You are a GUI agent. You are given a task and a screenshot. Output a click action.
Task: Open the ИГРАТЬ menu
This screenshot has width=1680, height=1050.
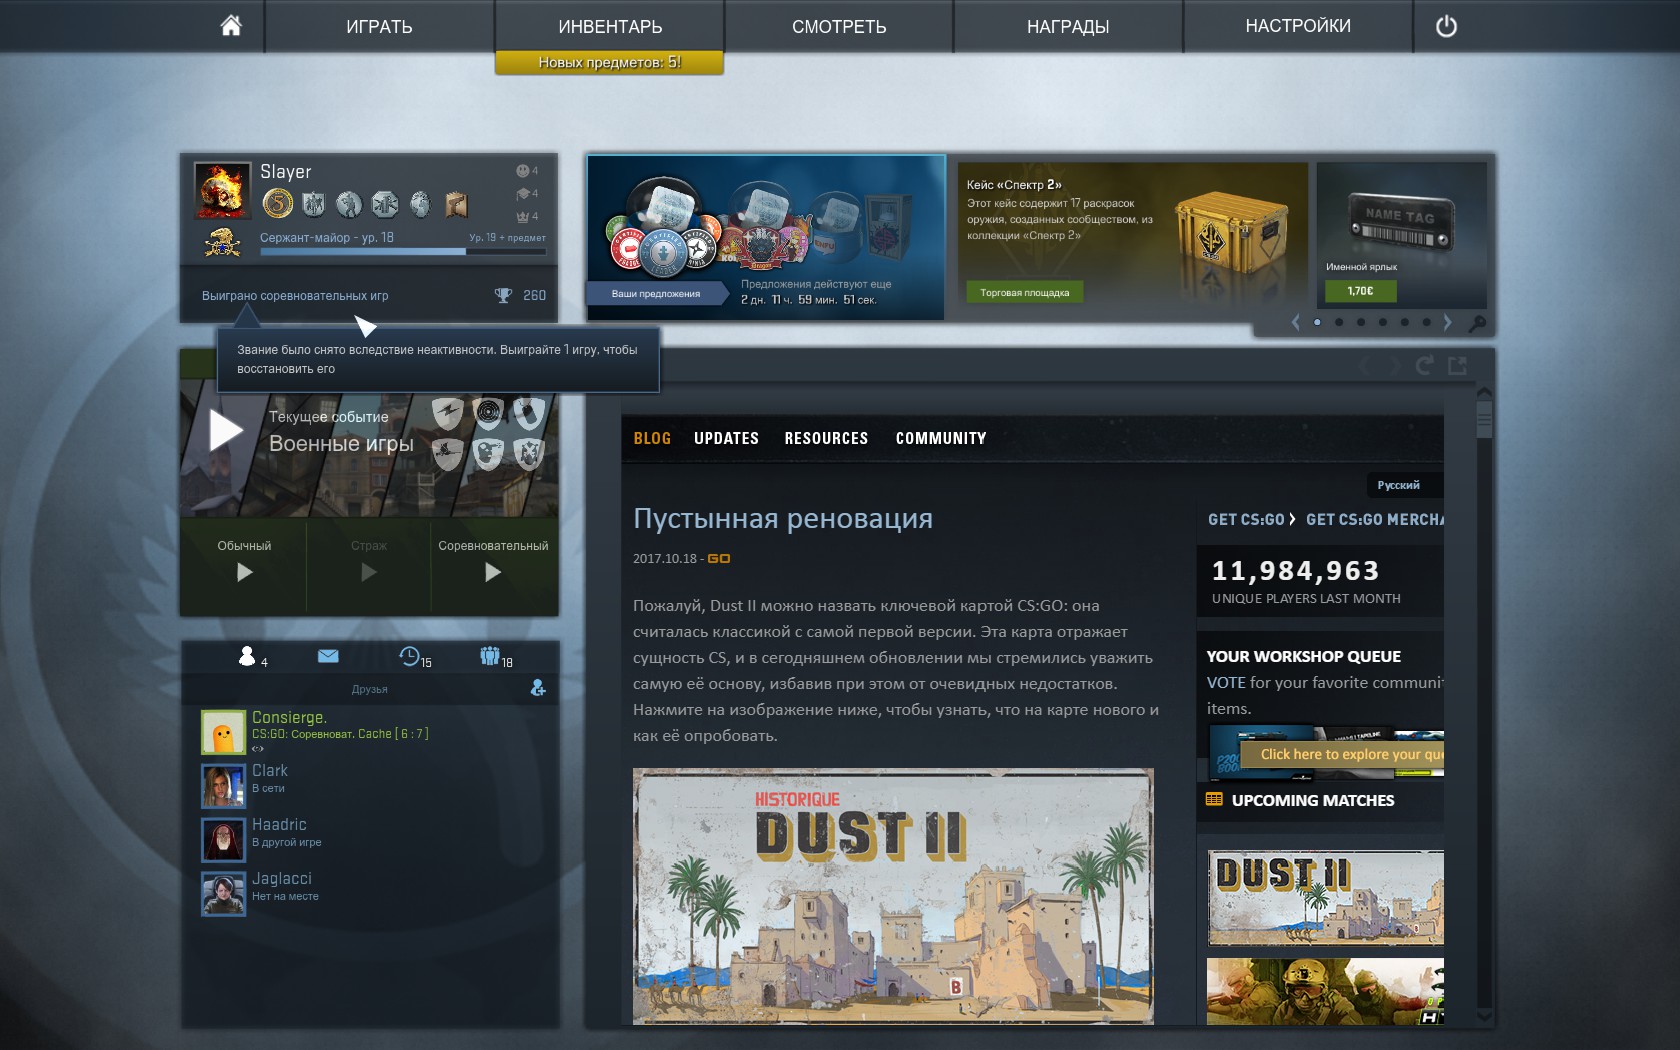point(379,27)
